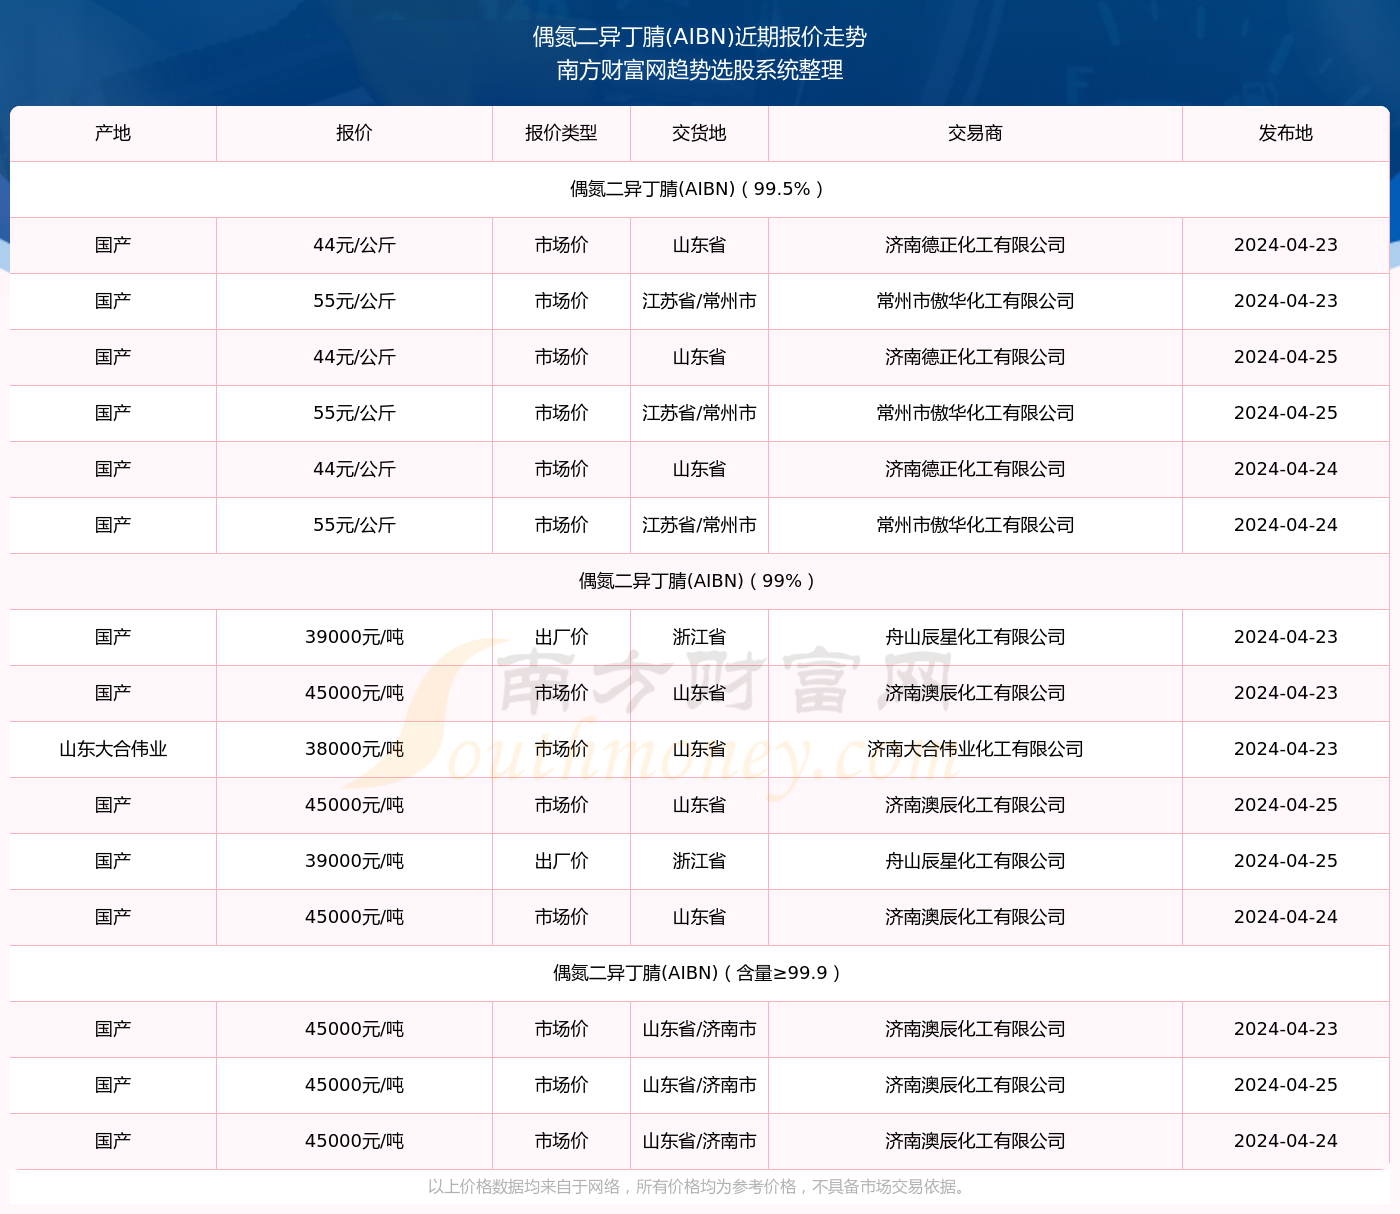The image size is (1400, 1214).
Task: Click 舟山辰星化工有限公司 in the 2024-04-23 row
Action: click(975, 637)
